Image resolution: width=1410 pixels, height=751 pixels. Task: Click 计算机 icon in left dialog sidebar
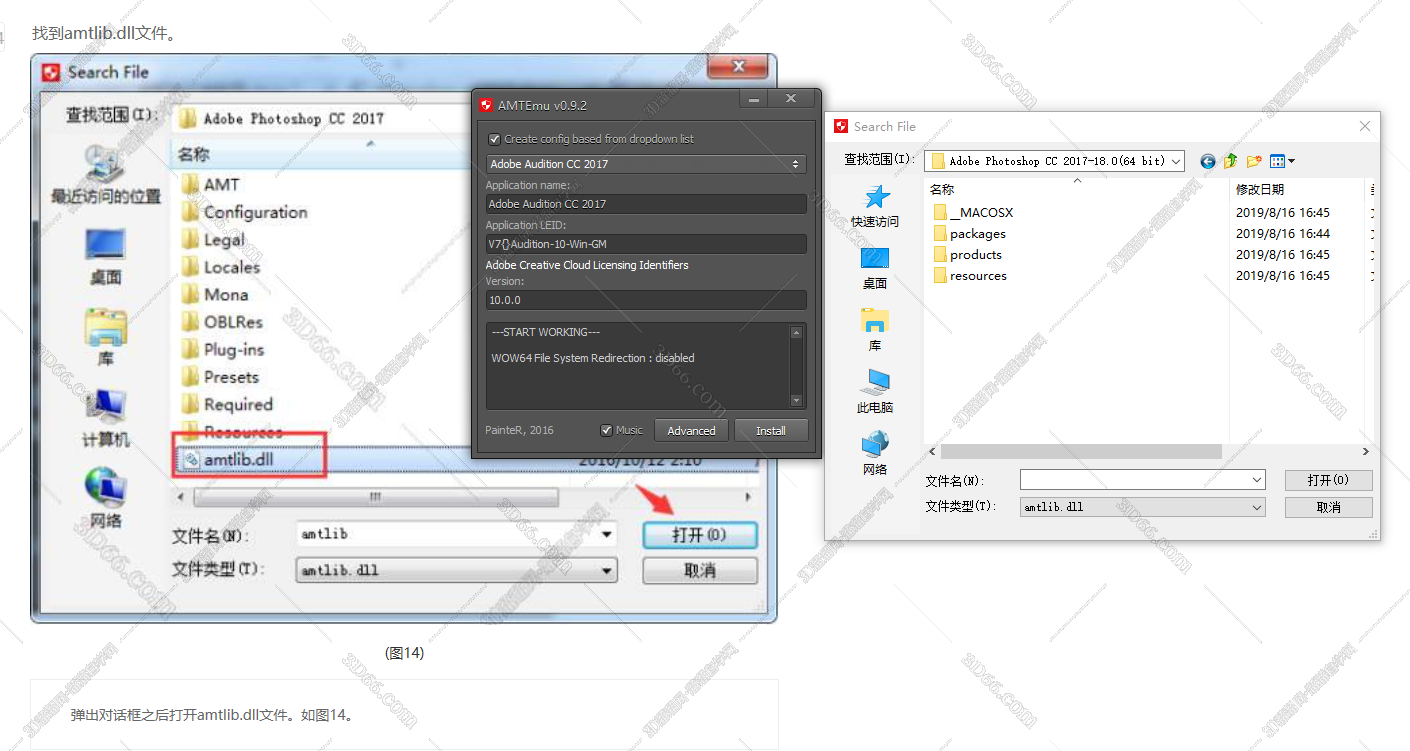(105, 407)
